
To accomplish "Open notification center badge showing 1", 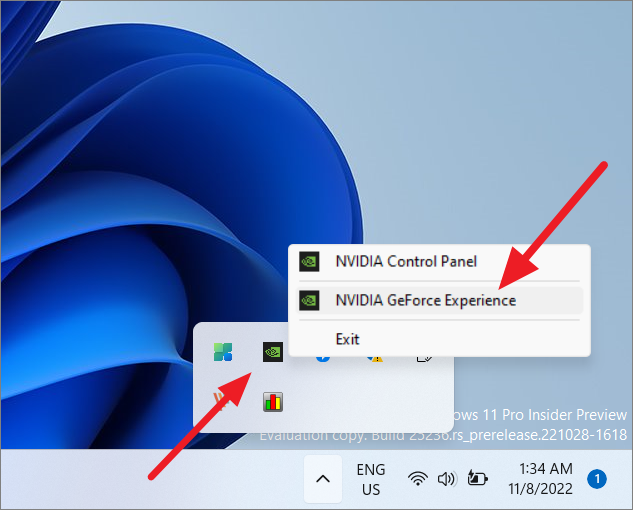I will 597,479.
